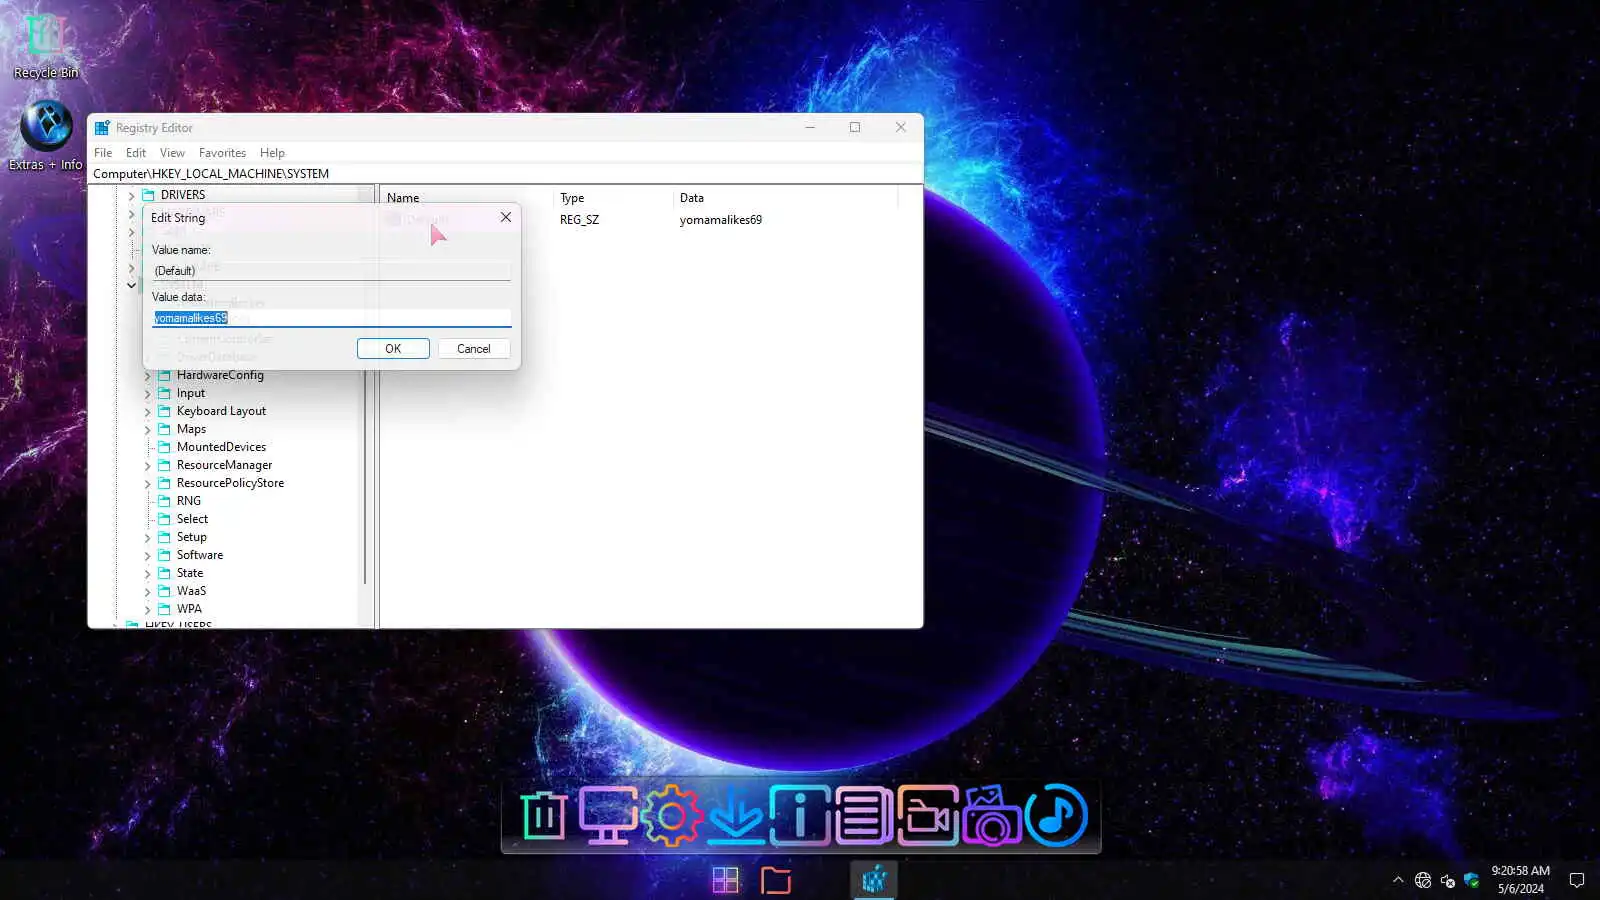Select the Software key label
This screenshot has height=900, width=1600.
(x=200, y=555)
